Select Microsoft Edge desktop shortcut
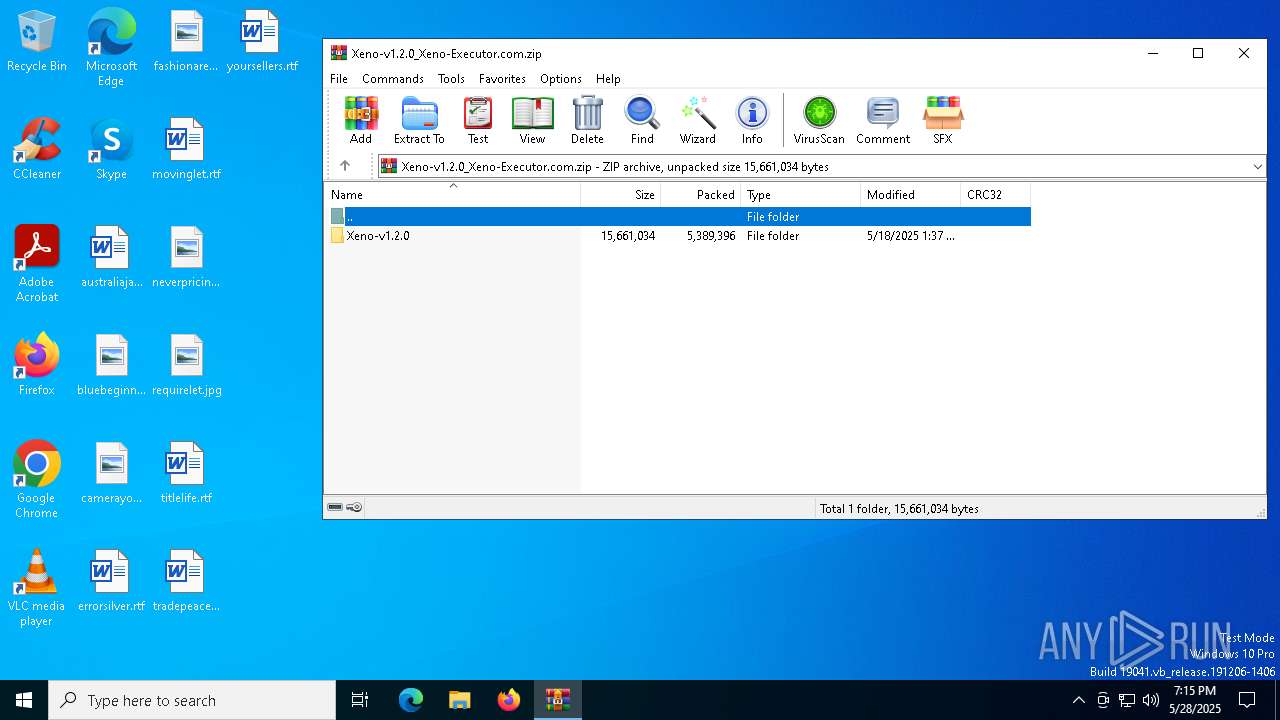This screenshot has height=720, width=1280. coord(111,47)
